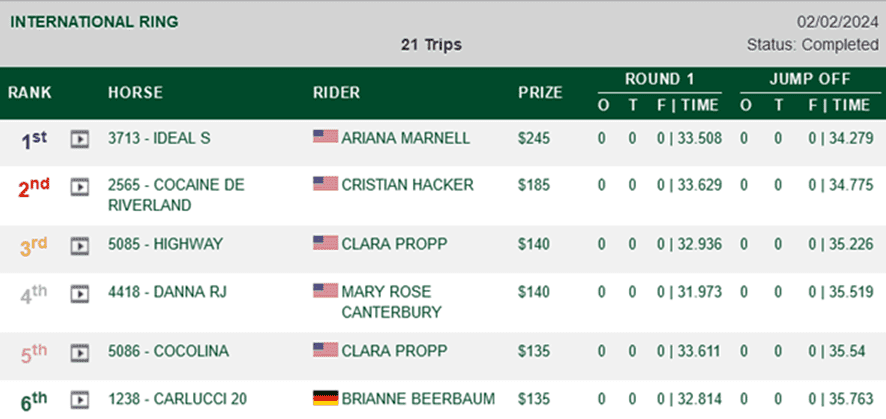Open video icon next to COCOLINA
886x419 pixels.
point(80,352)
